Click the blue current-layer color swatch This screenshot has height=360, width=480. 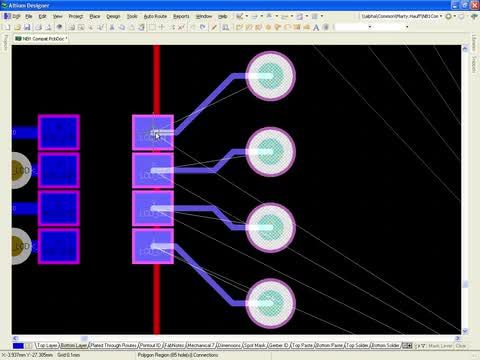click(18, 346)
